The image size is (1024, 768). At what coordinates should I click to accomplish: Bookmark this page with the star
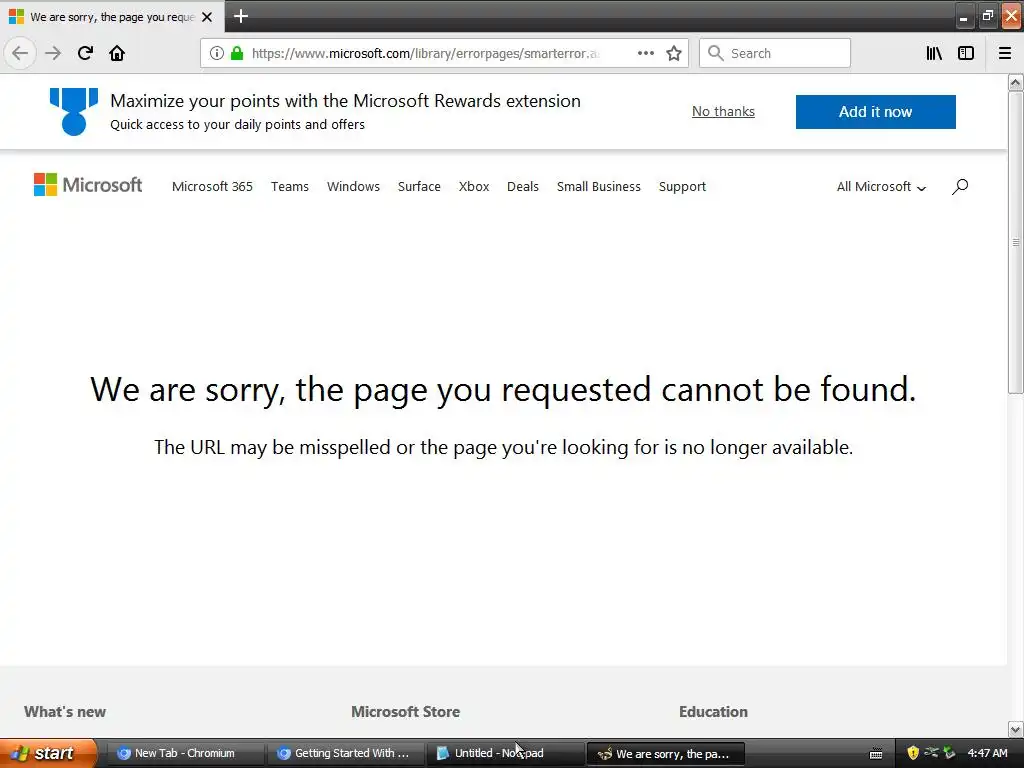(674, 53)
